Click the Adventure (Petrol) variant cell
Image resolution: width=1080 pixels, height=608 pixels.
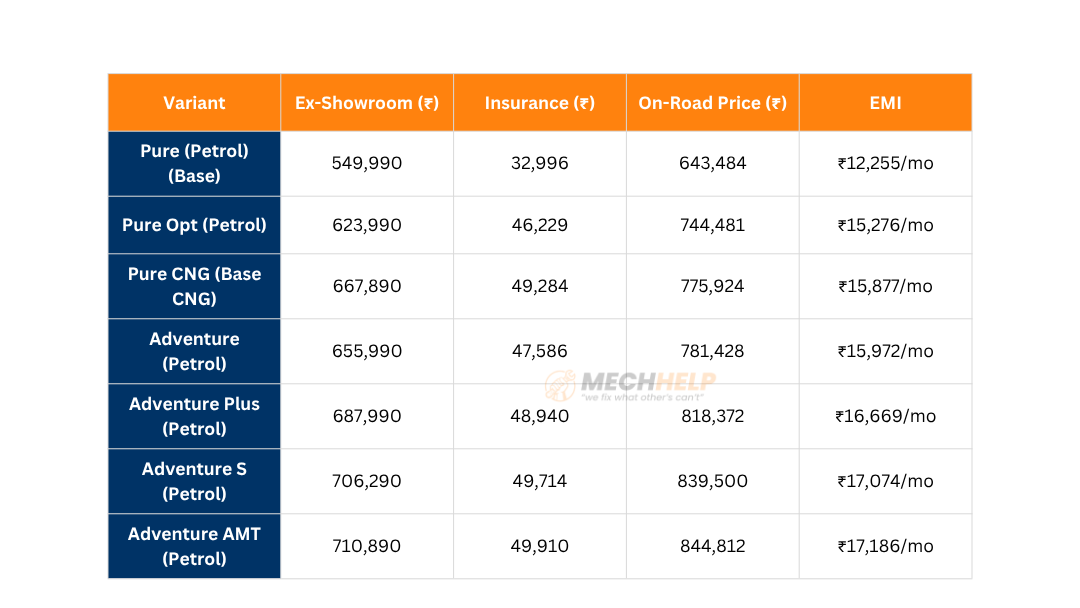(x=194, y=351)
